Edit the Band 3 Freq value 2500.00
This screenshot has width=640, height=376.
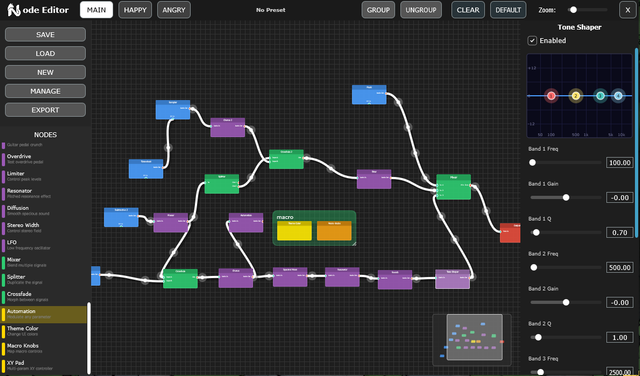click(x=619, y=372)
